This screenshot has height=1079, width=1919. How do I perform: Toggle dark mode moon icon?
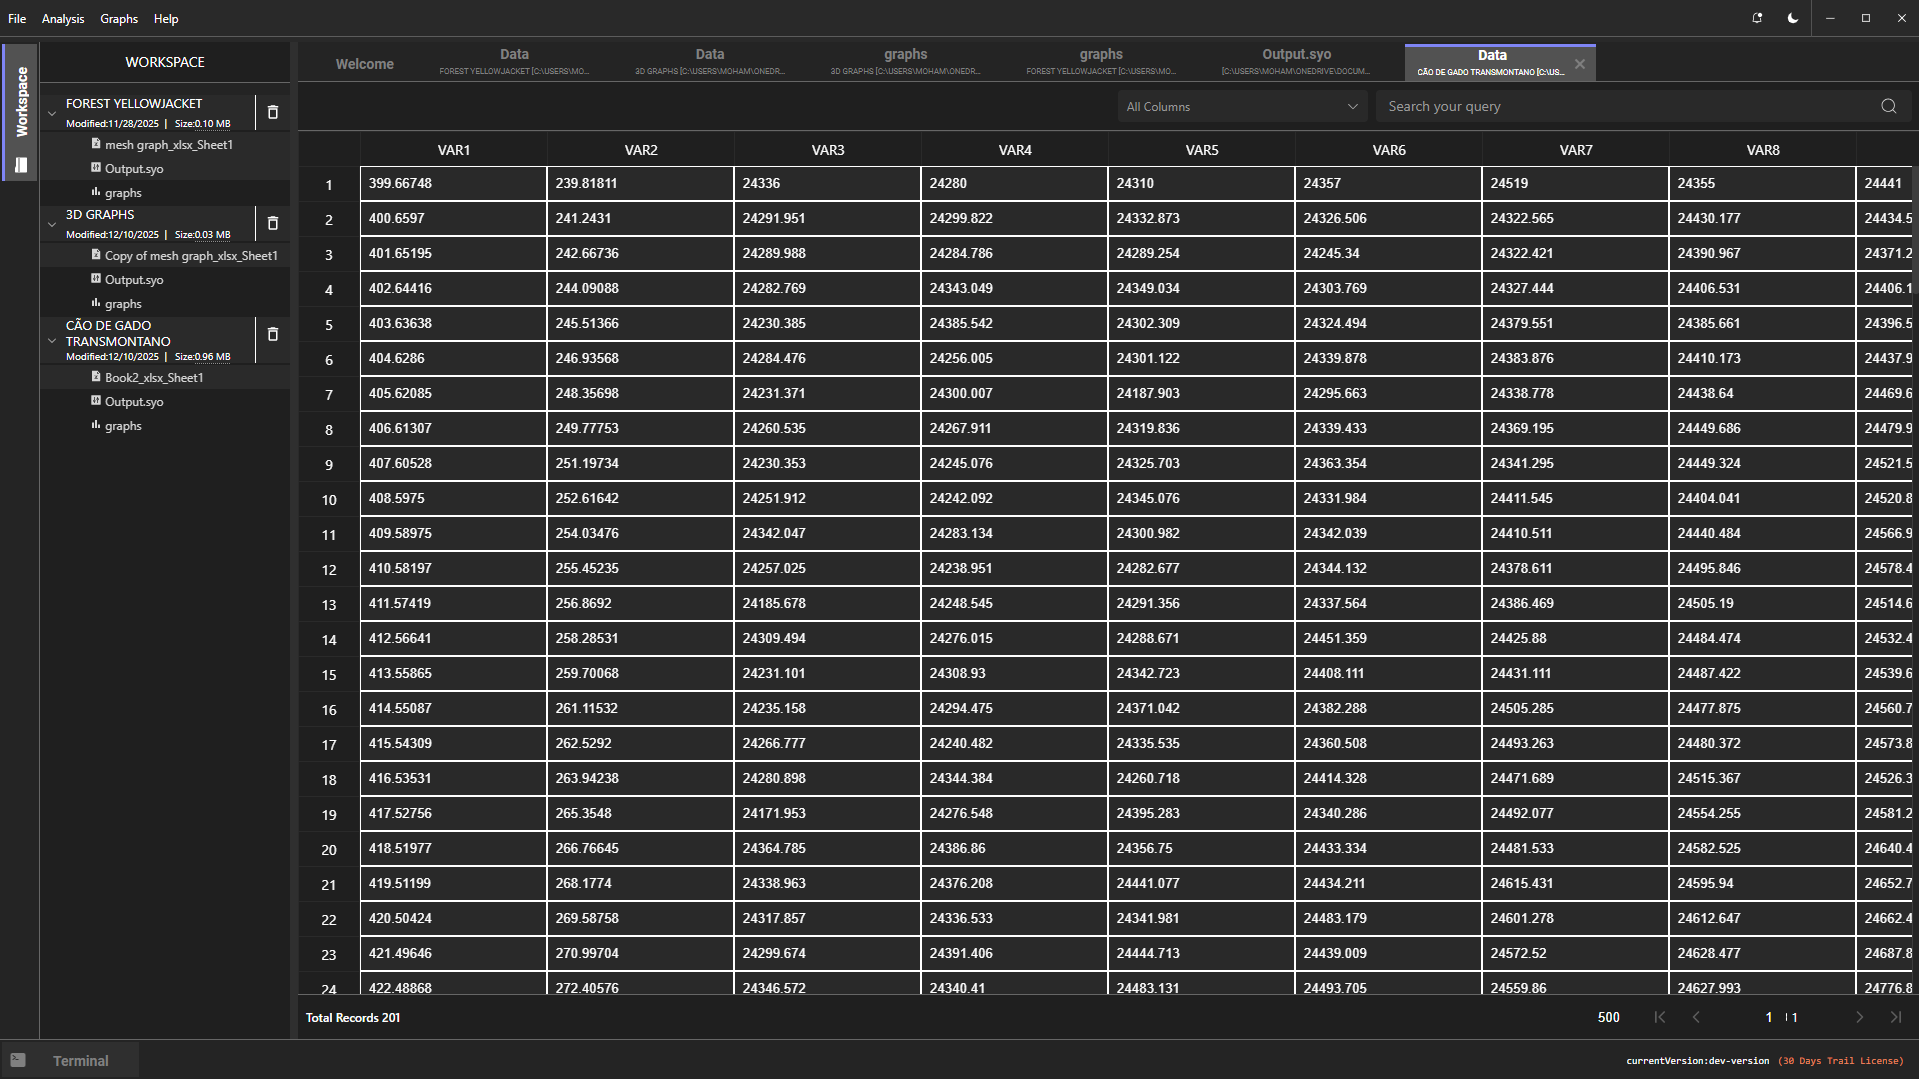click(1792, 18)
